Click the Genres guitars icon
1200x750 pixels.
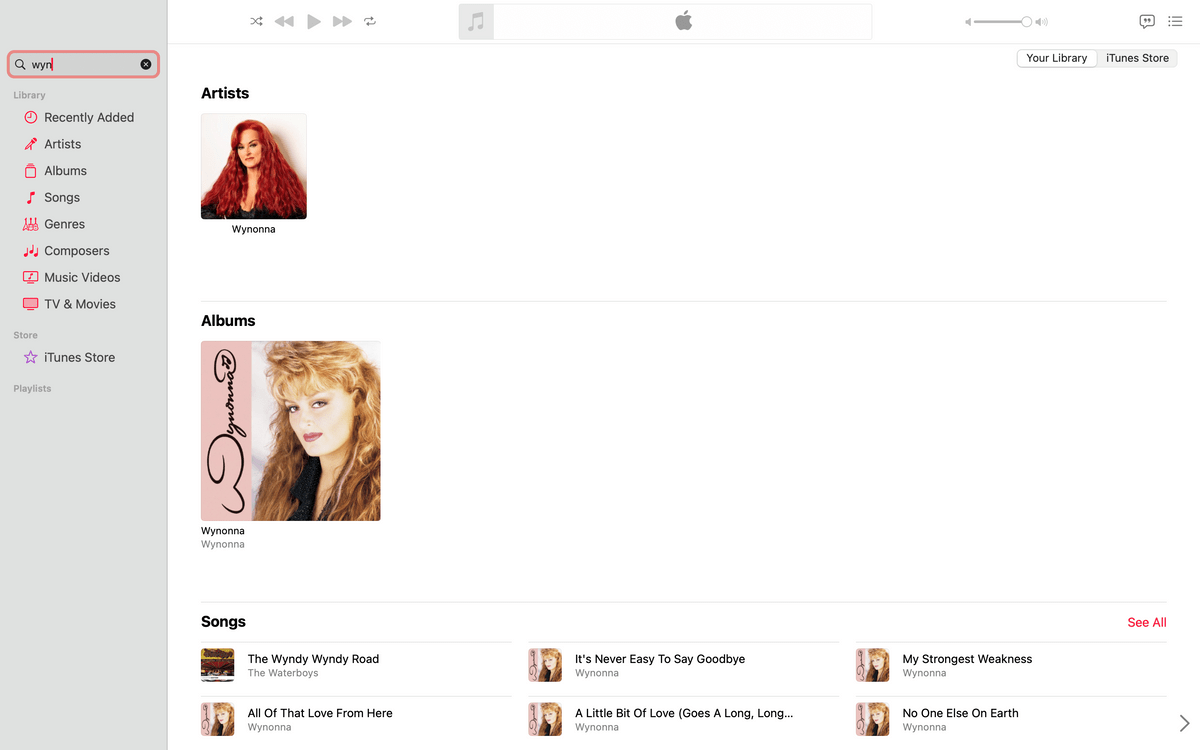30,224
